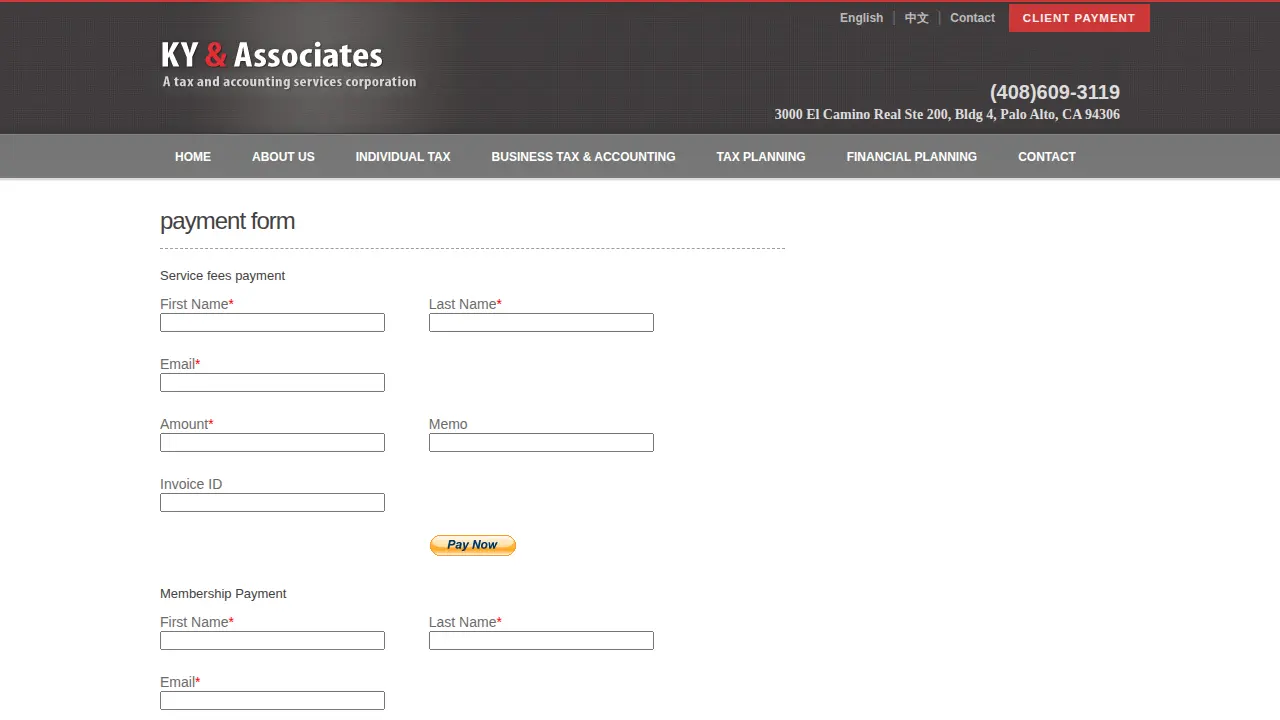Click the 'Membership Payment' label
This screenshot has height=720, width=1280.
(223, 594)
